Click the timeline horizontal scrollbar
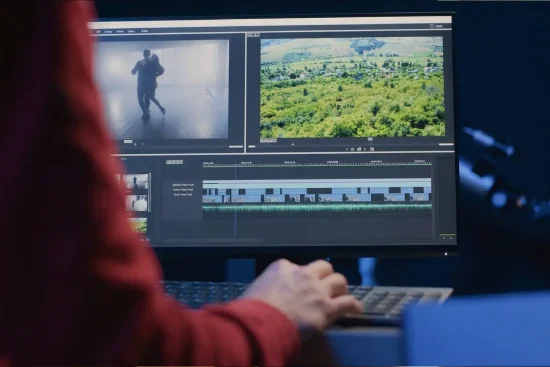Image resolution: width=550 pixels, height=367 pixels. coord(213,241)
